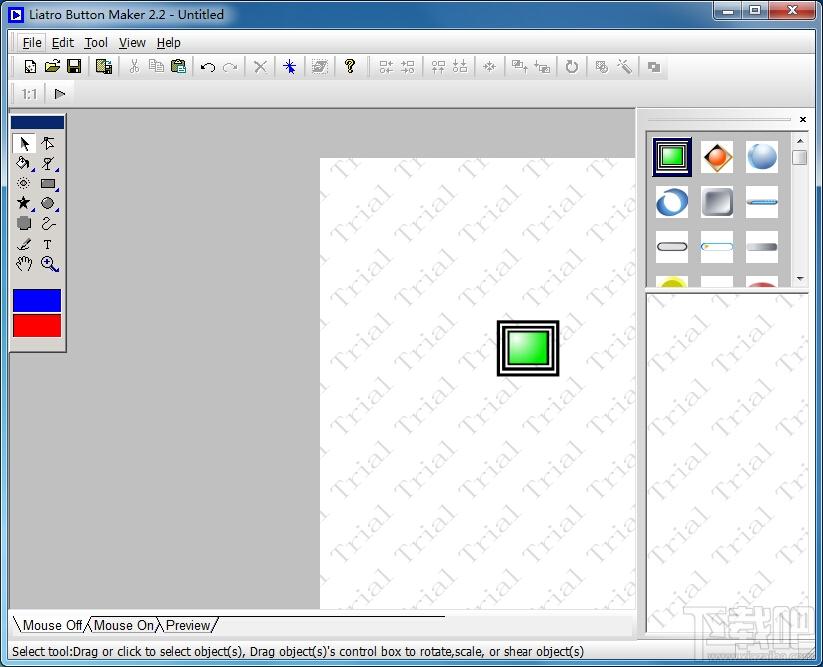The height and width of the screenshot is (667, 823).
Task: Pick the green square button template
Action: (x=672, y=156)
